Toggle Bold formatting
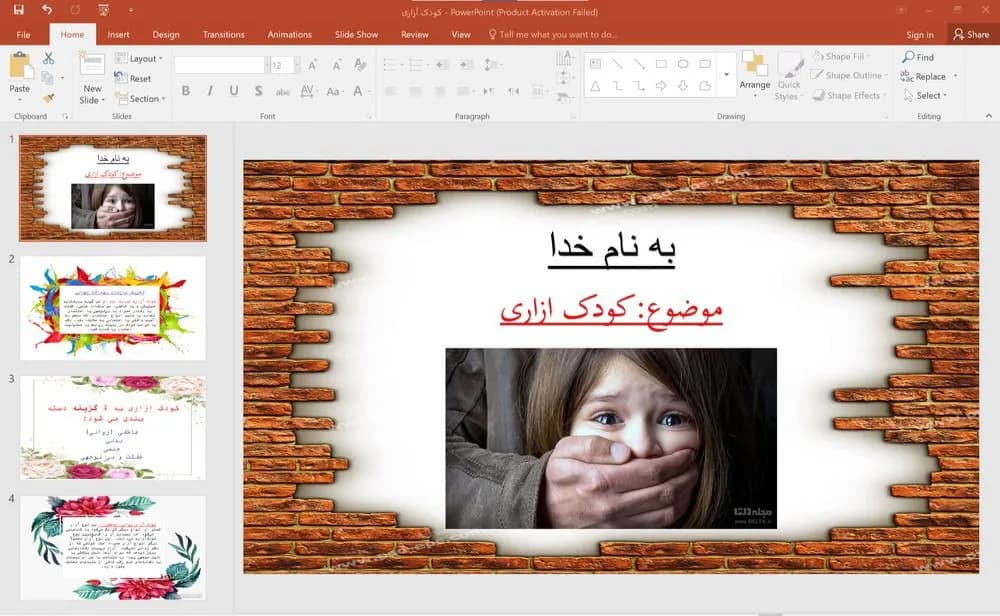Image resolution: width=1000 pixels, height=616 pixels. 186,91
